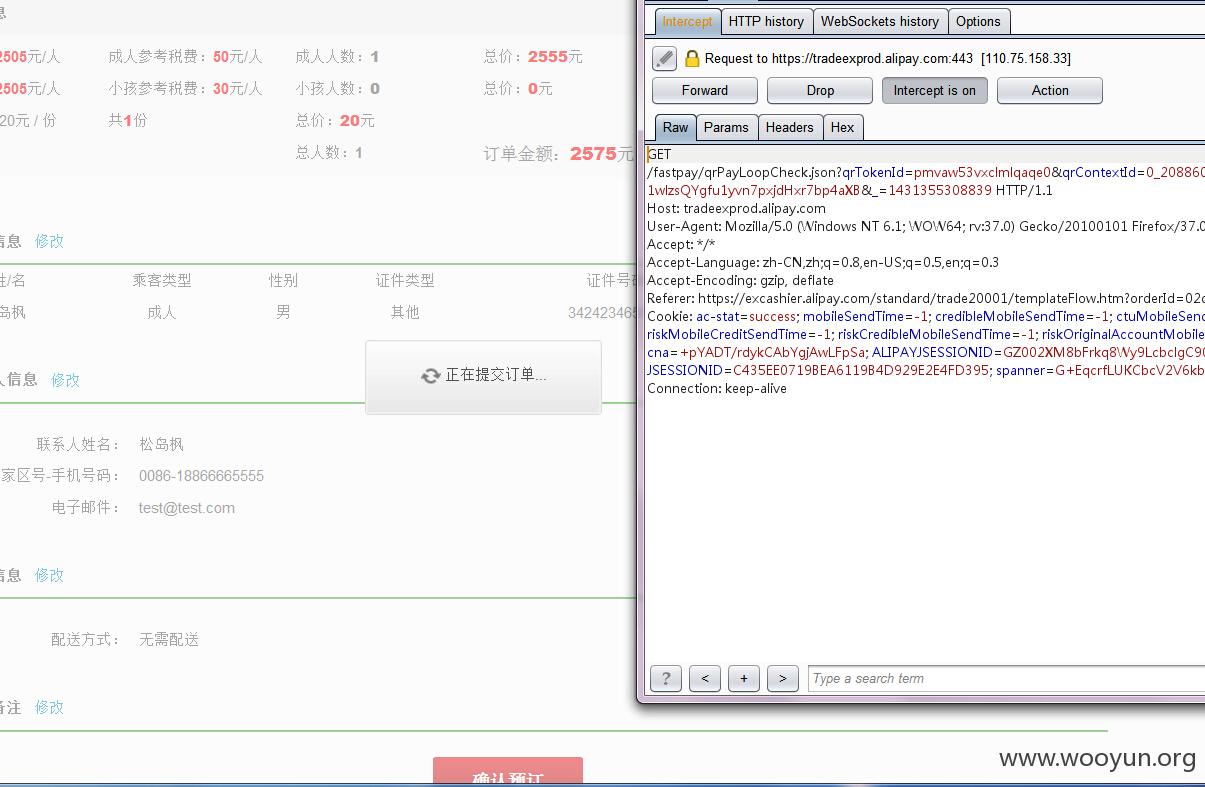Image resolution: width=1205 pixels, height=787 pixels.
Task: Click the spinning refresh icon in submitting dialog
Action: [x=431, y=376]
